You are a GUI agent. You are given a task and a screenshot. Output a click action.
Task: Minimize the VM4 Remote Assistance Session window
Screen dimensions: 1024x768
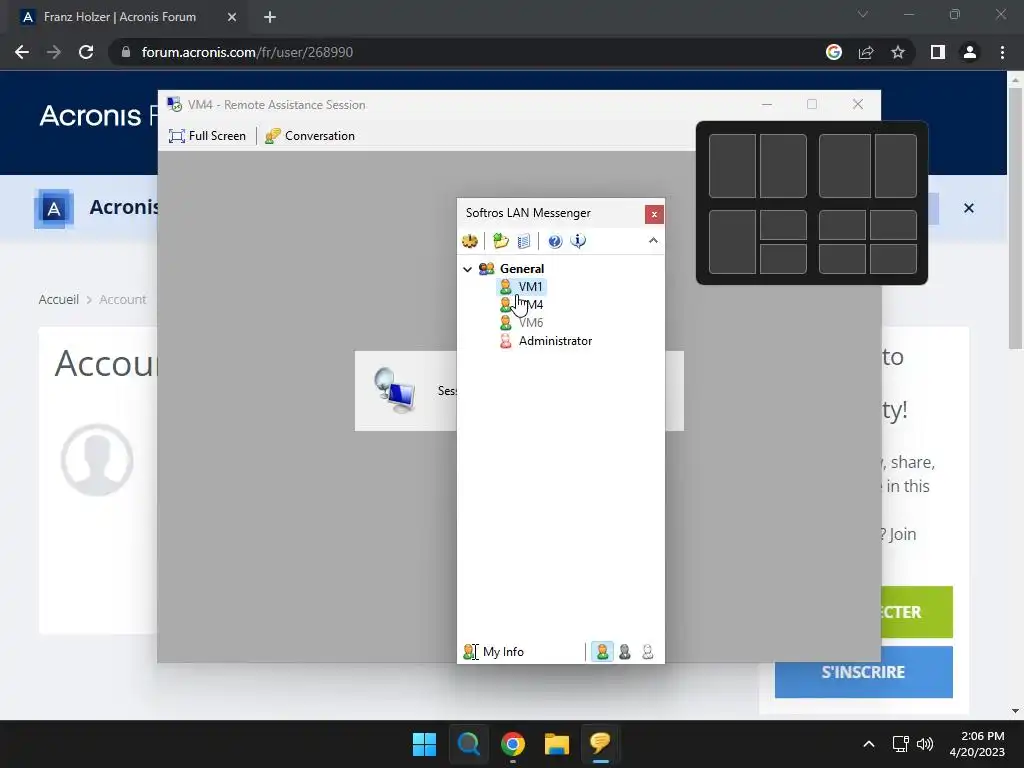click(x=767, y=104)
